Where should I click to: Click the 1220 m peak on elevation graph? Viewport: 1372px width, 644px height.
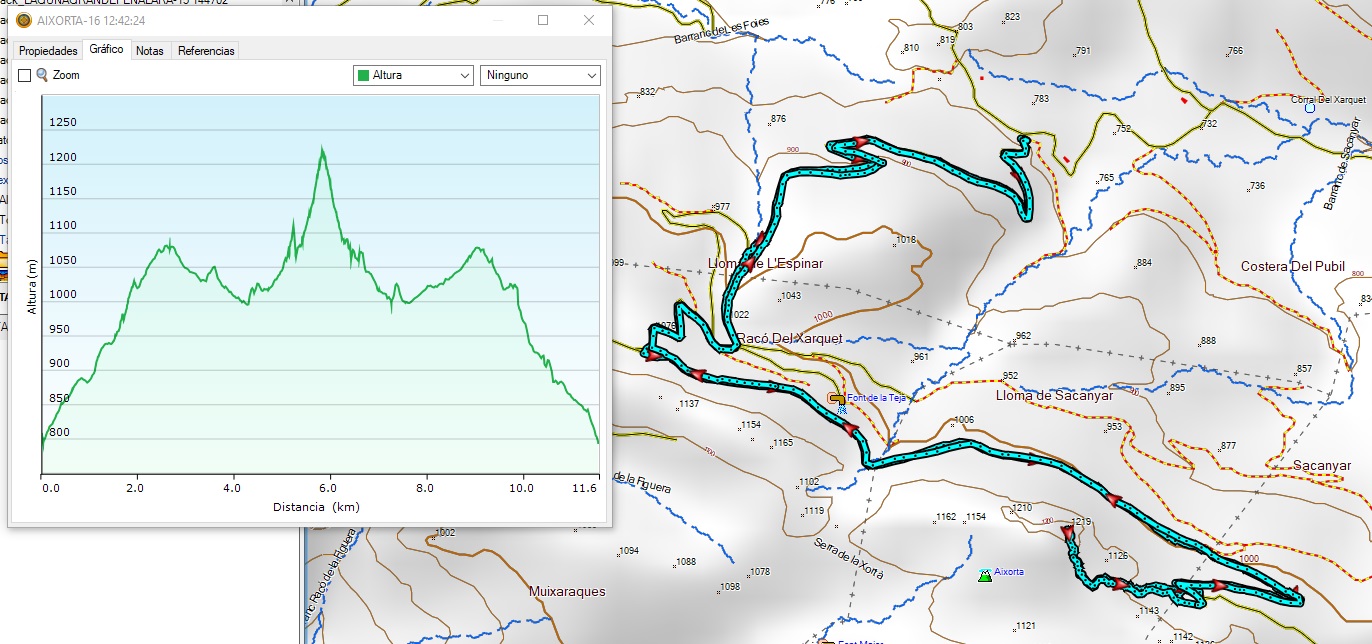[x=322, y=148]
